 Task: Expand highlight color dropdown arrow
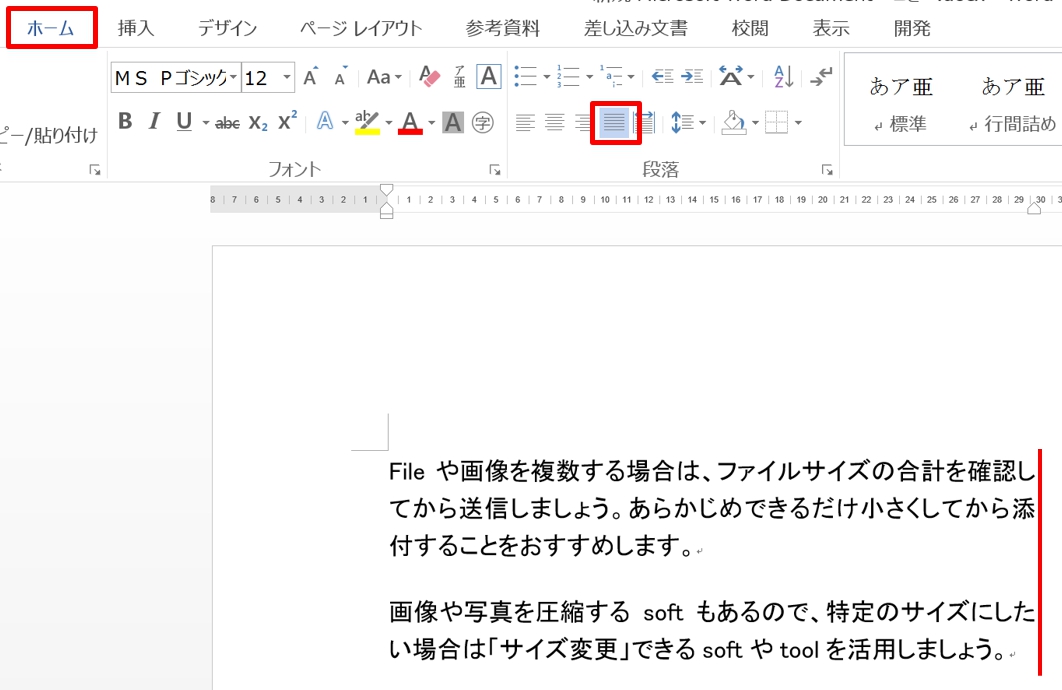point(389,123)
